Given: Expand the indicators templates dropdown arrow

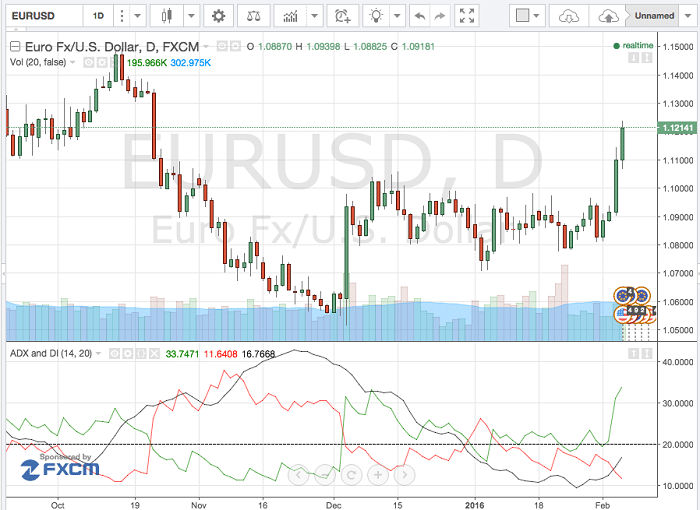Looking at the screenshot, I should click(314, 16).
